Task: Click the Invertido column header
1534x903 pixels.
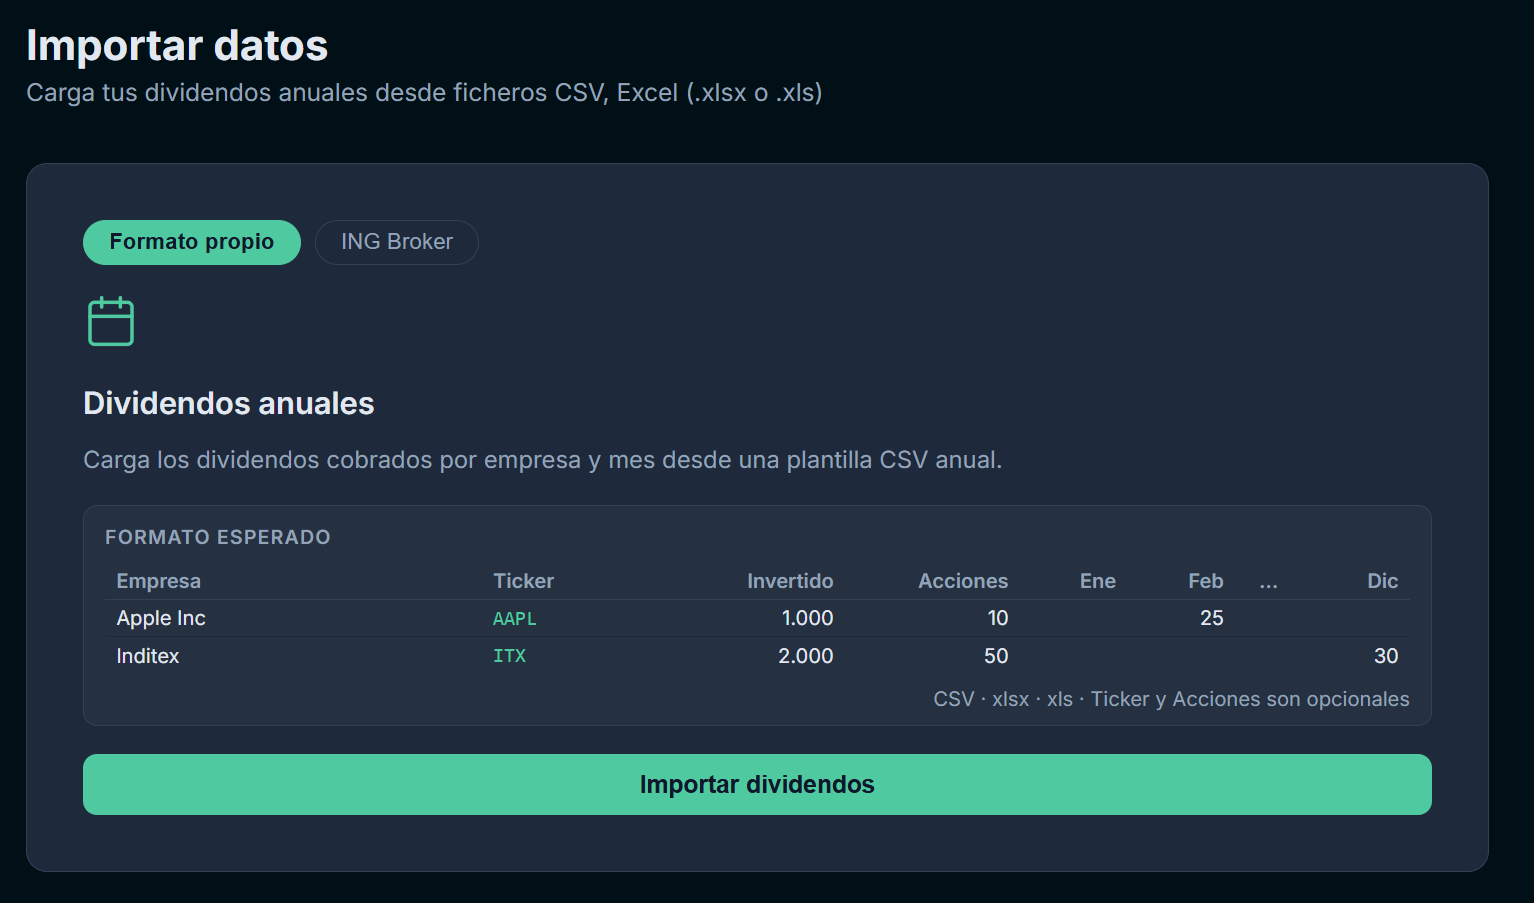Action: click(x=790, y=581)
